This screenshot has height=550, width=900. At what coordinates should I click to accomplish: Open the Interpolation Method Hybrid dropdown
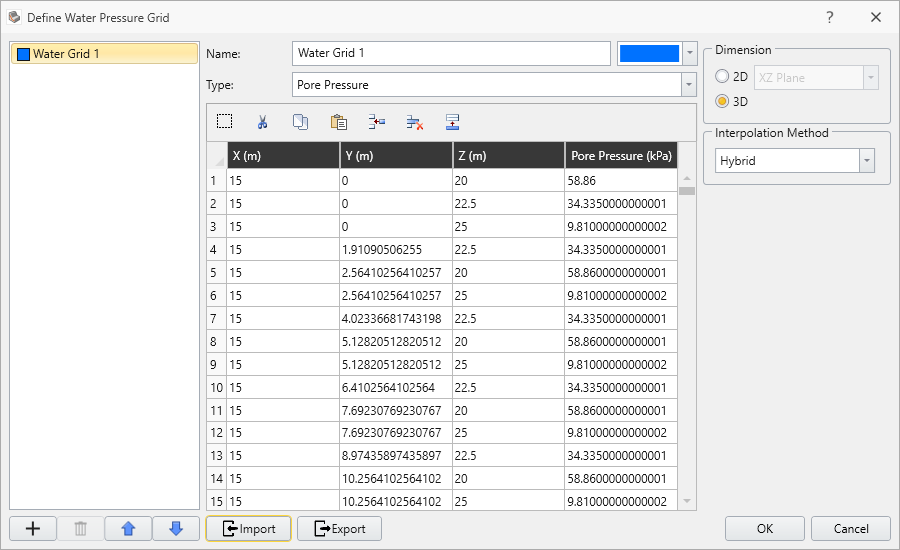(867, 161)
